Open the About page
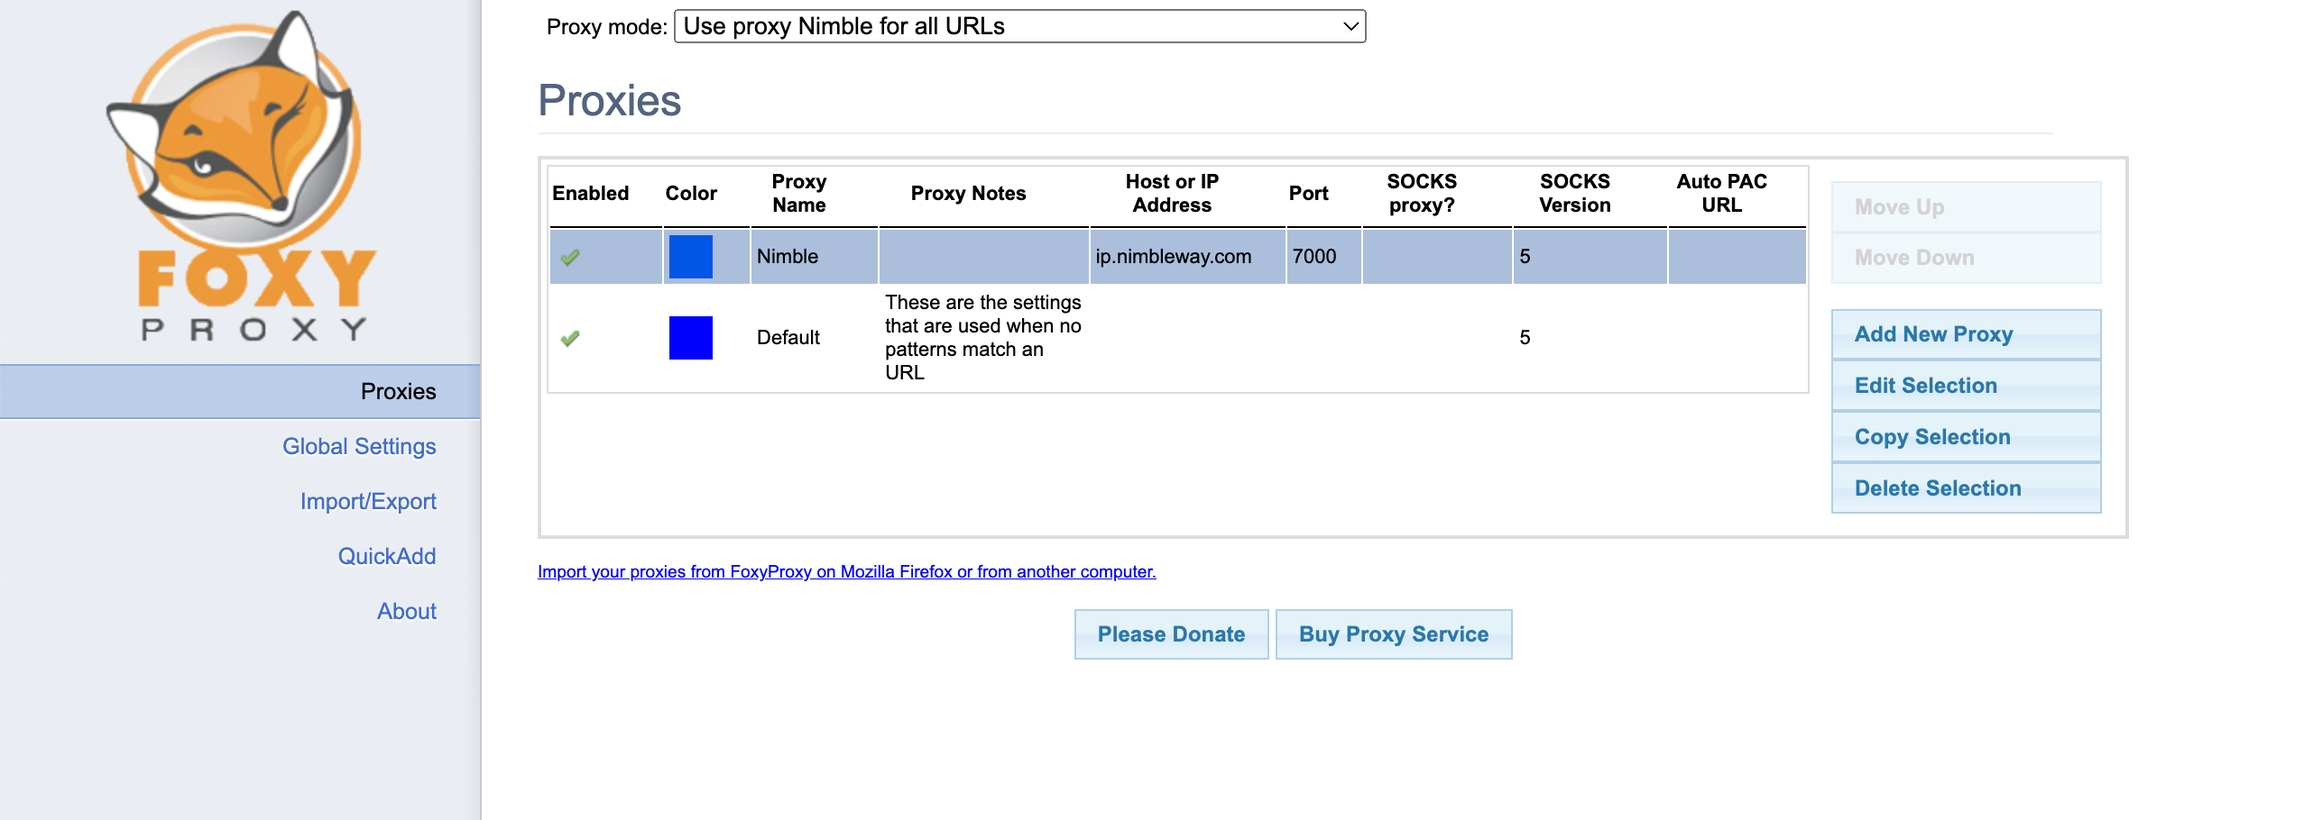 [406, 611]
